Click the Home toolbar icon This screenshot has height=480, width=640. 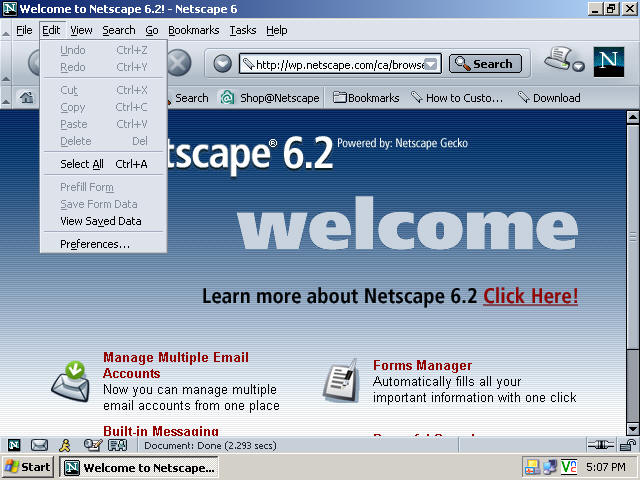pos(27,98)
